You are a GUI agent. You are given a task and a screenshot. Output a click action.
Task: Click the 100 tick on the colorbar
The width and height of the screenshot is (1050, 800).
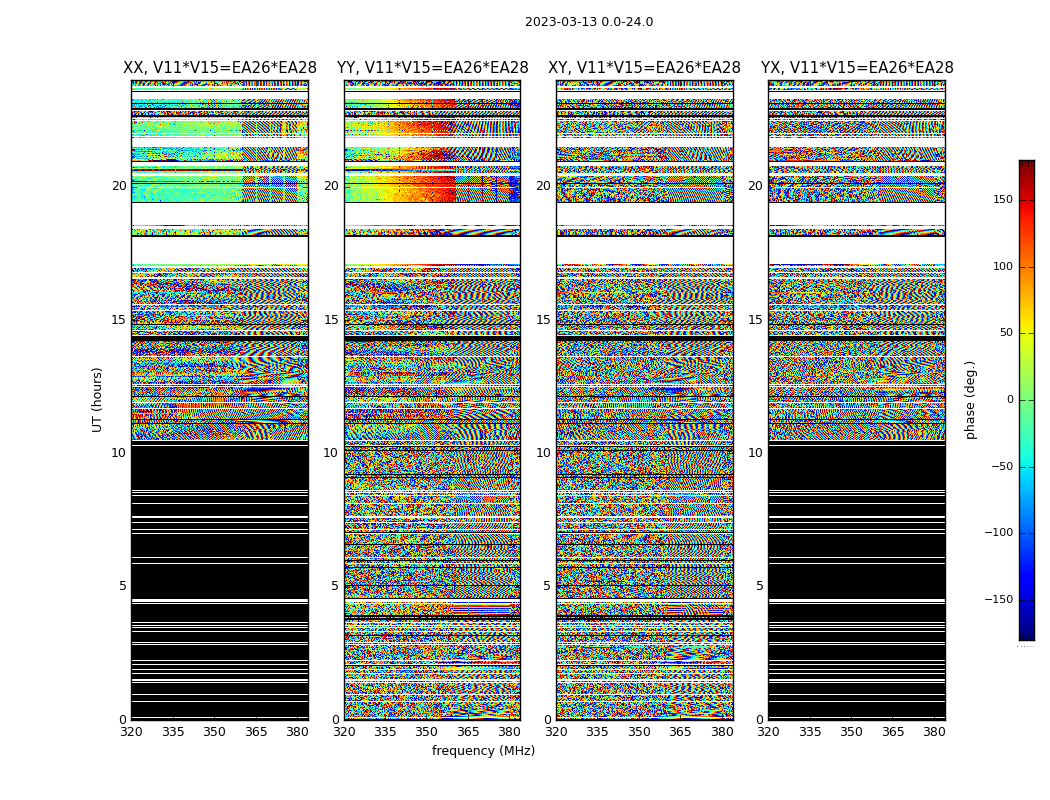click(1003, 266)
